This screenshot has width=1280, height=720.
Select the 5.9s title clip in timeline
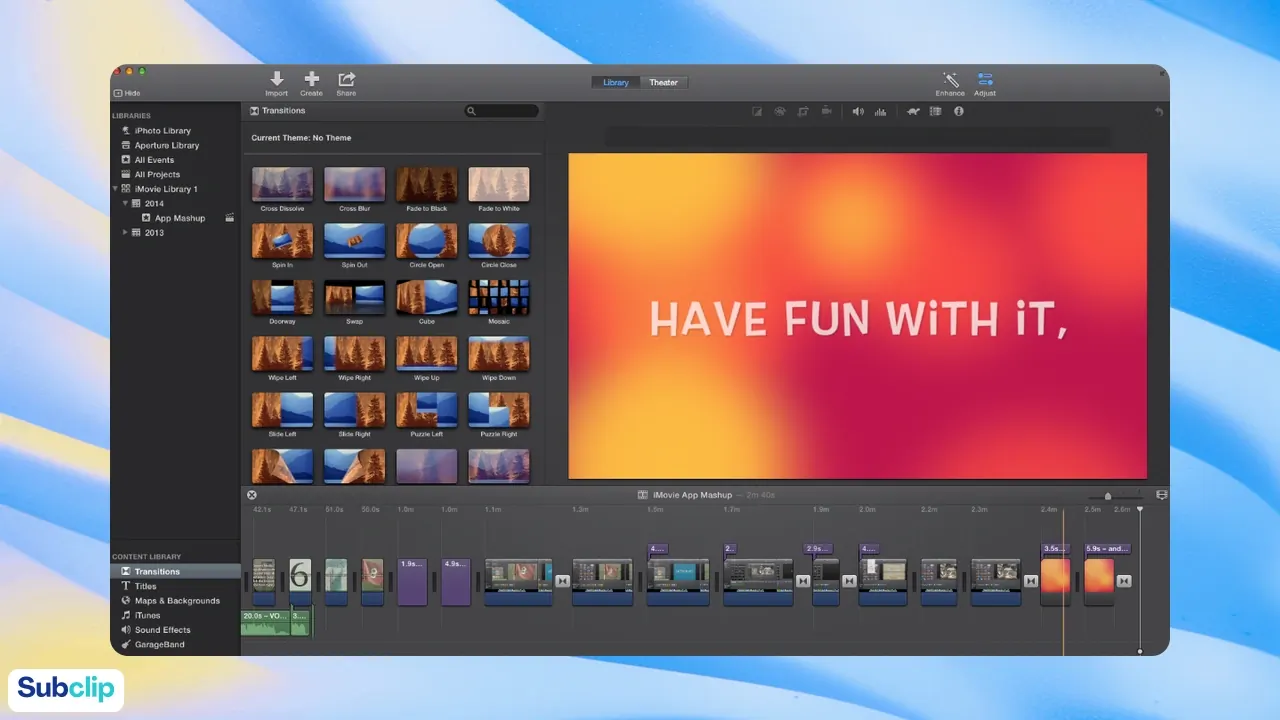point(1107,549)
